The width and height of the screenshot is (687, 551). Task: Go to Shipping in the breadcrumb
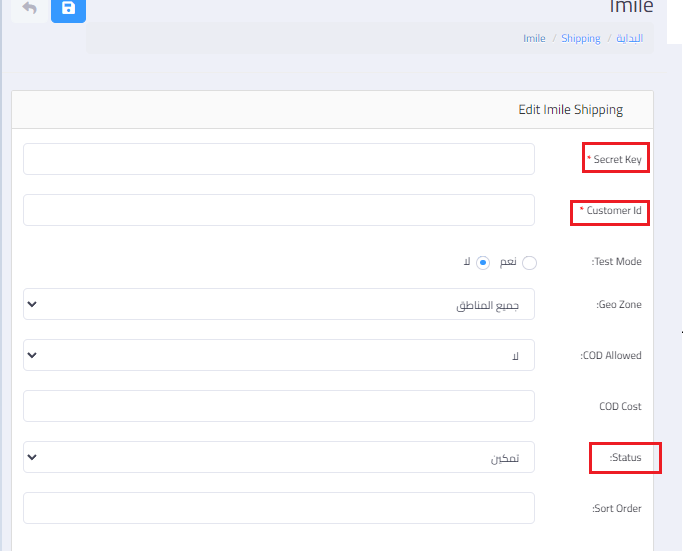(x=580, y=38)
